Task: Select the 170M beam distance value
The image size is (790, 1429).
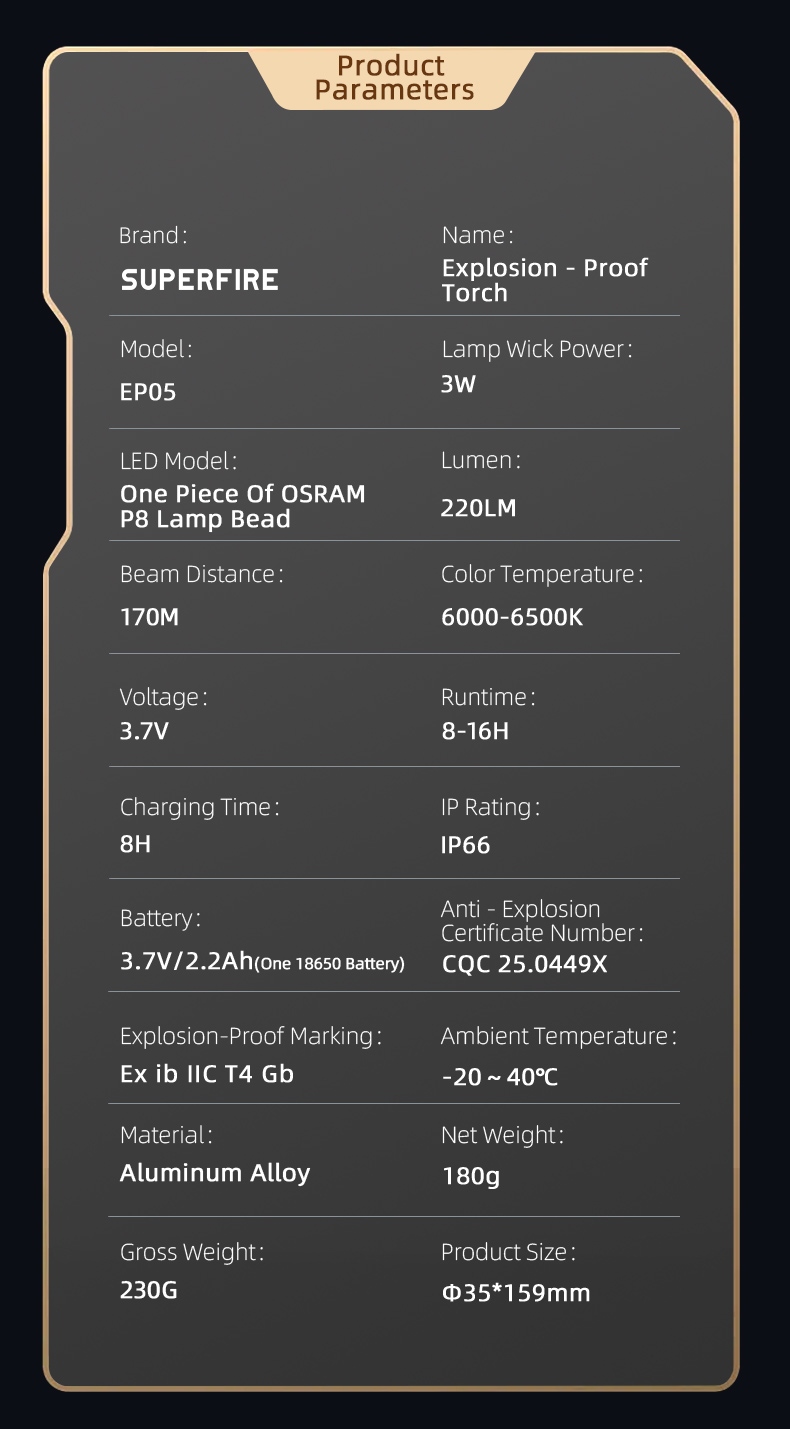Action: point(150,618)
